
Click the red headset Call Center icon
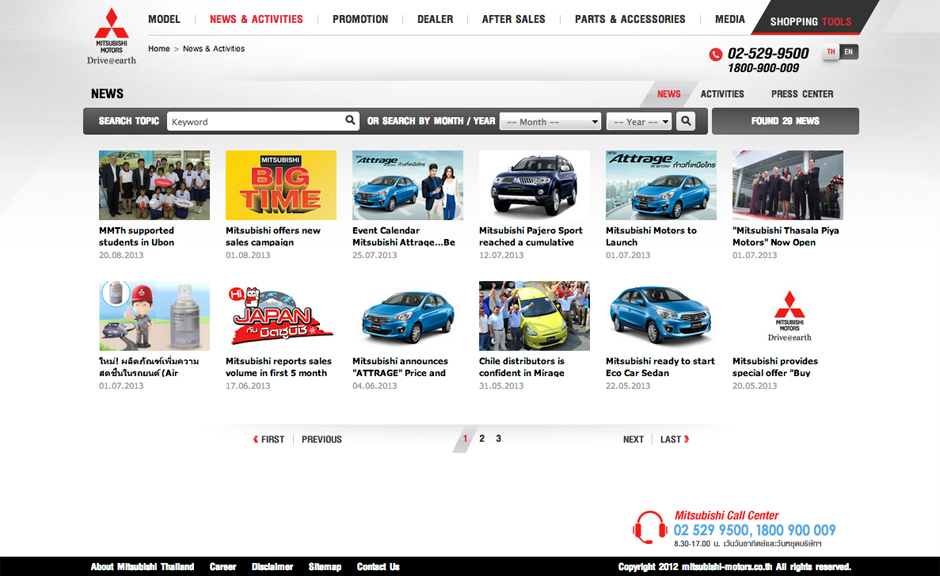650,527
